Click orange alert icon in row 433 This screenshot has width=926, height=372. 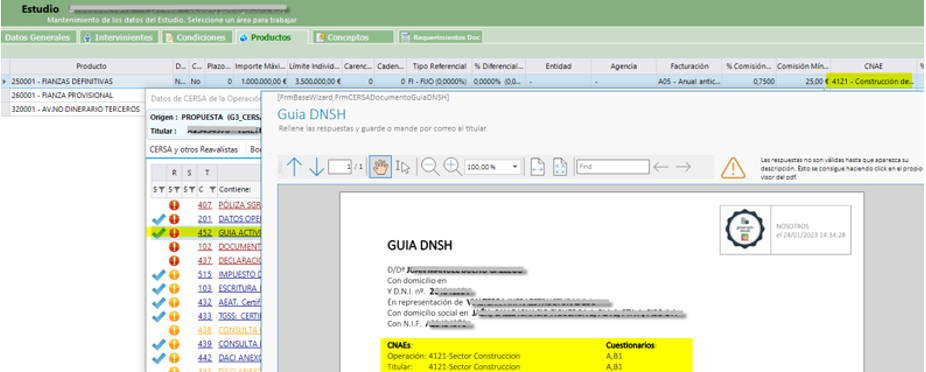174,316
